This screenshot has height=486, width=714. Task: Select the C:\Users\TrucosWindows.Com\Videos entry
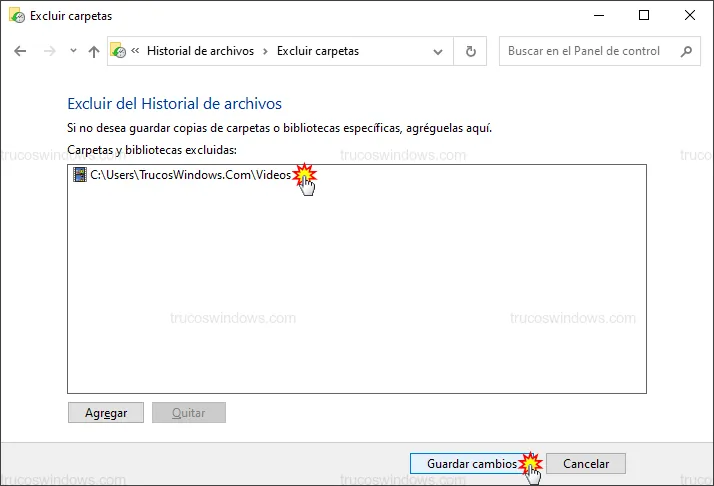point(190,175)
